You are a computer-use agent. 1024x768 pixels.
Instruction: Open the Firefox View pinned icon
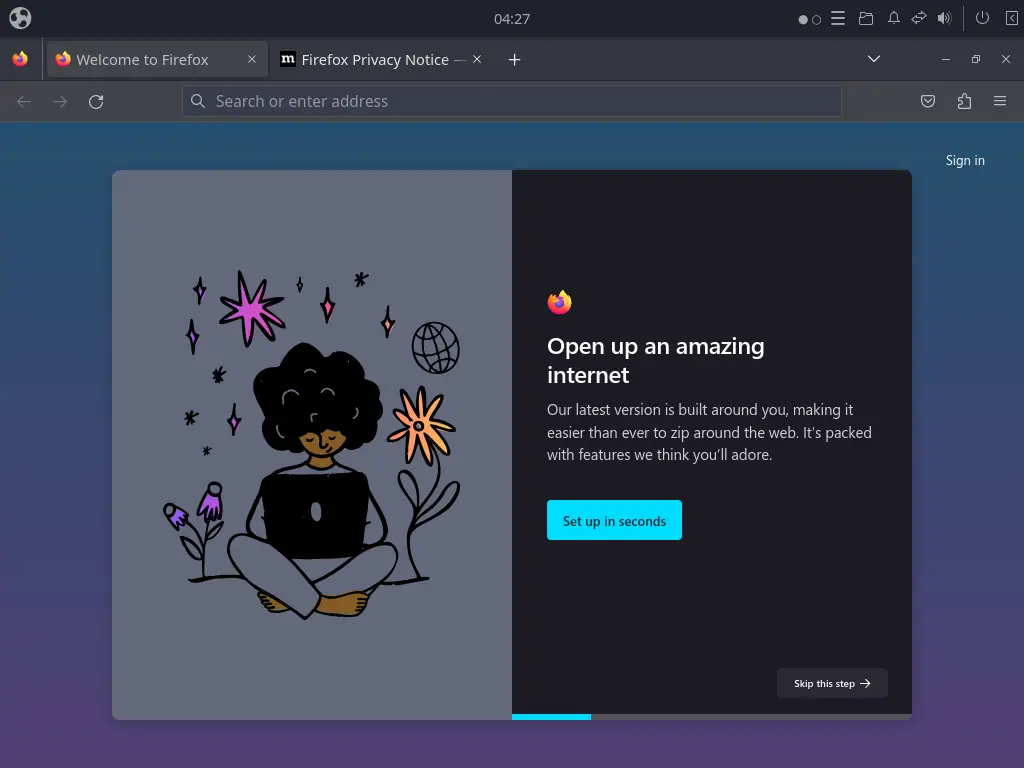click(x=20, y=59)
